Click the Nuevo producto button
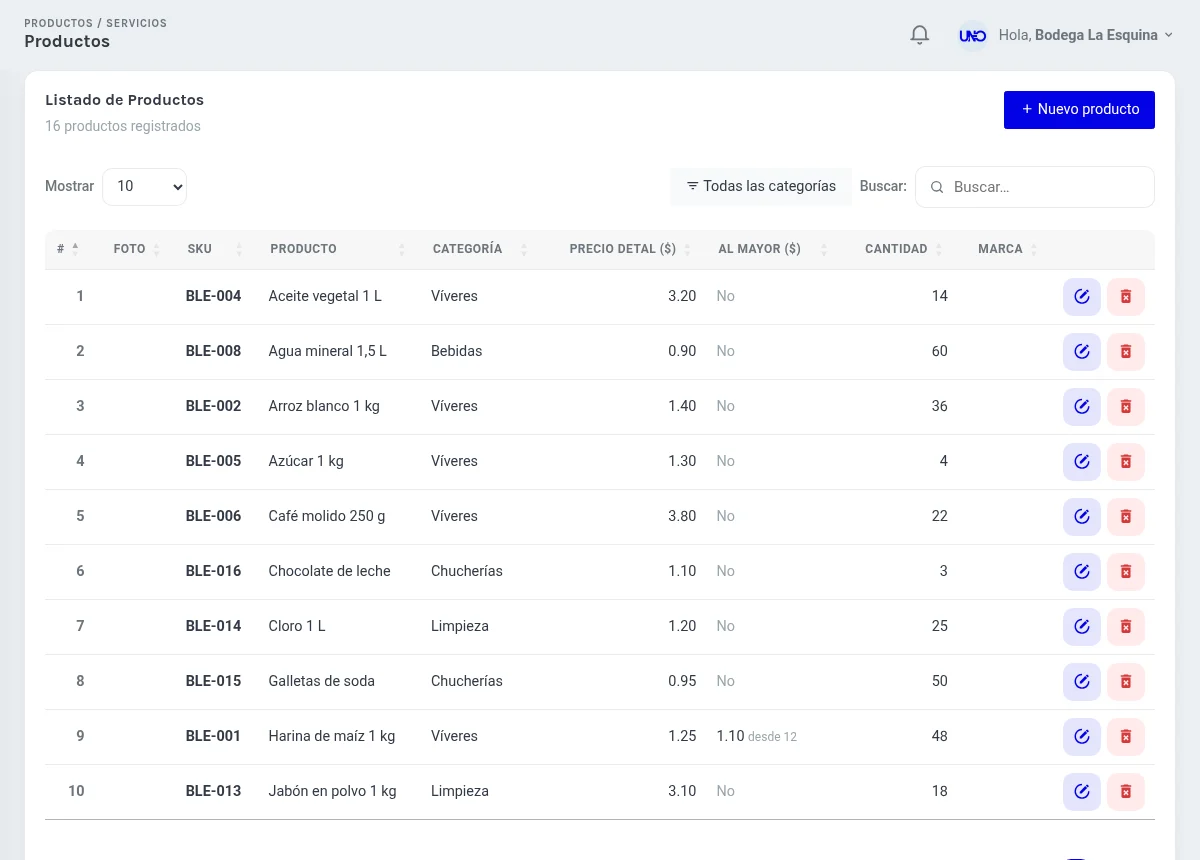This screenshot has width=1200, height=860. [x=1079, y=110]
